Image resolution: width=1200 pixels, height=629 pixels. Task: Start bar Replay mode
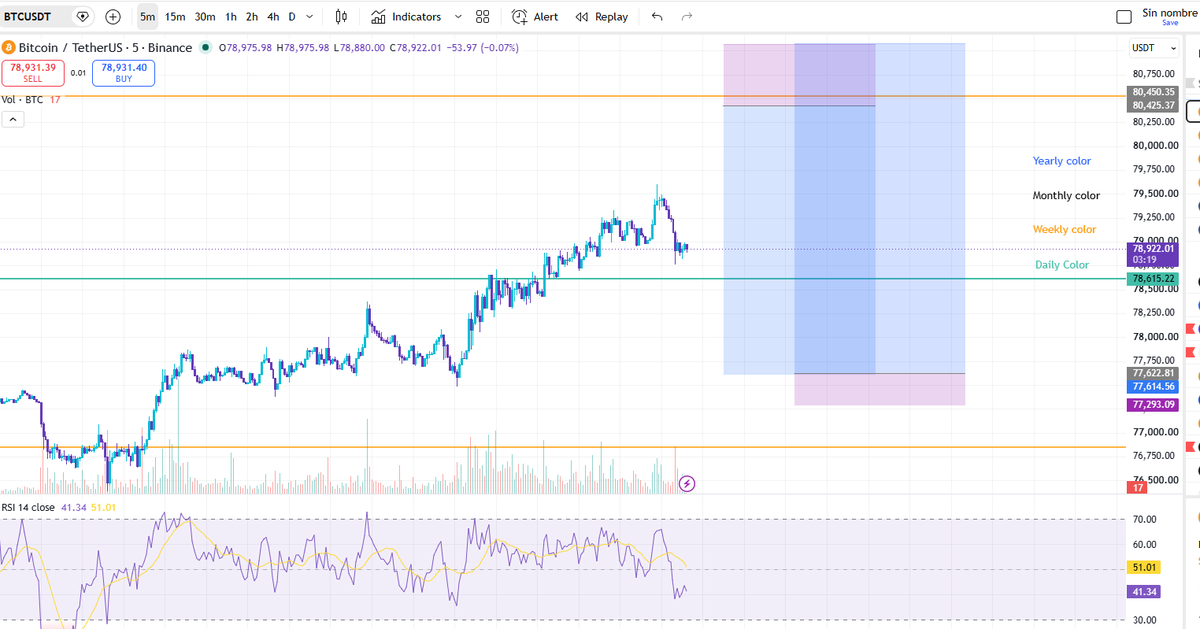602,17
